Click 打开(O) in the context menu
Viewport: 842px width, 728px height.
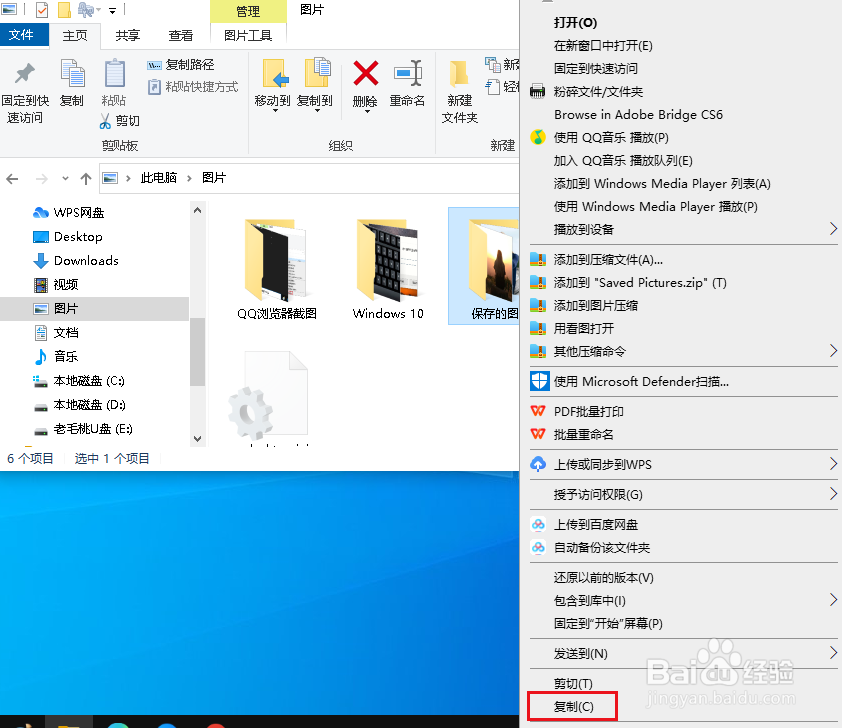point(575,23)
